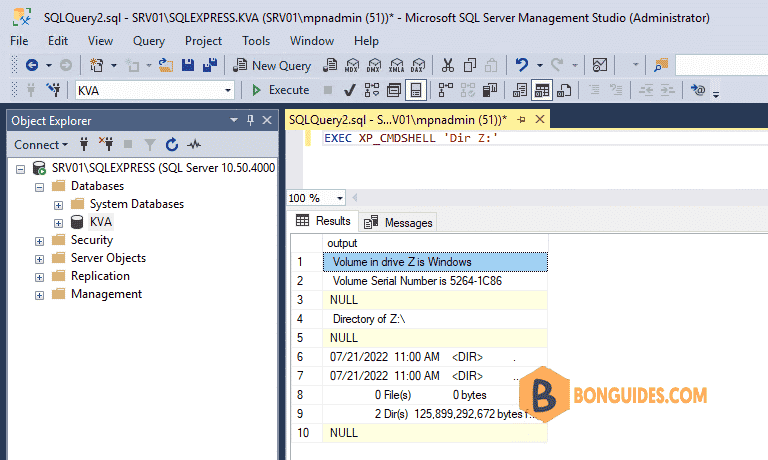Select the 'Volume in drive Z is Windows' cell
Viewport: 768px width, 460px height.
[435, 262]
